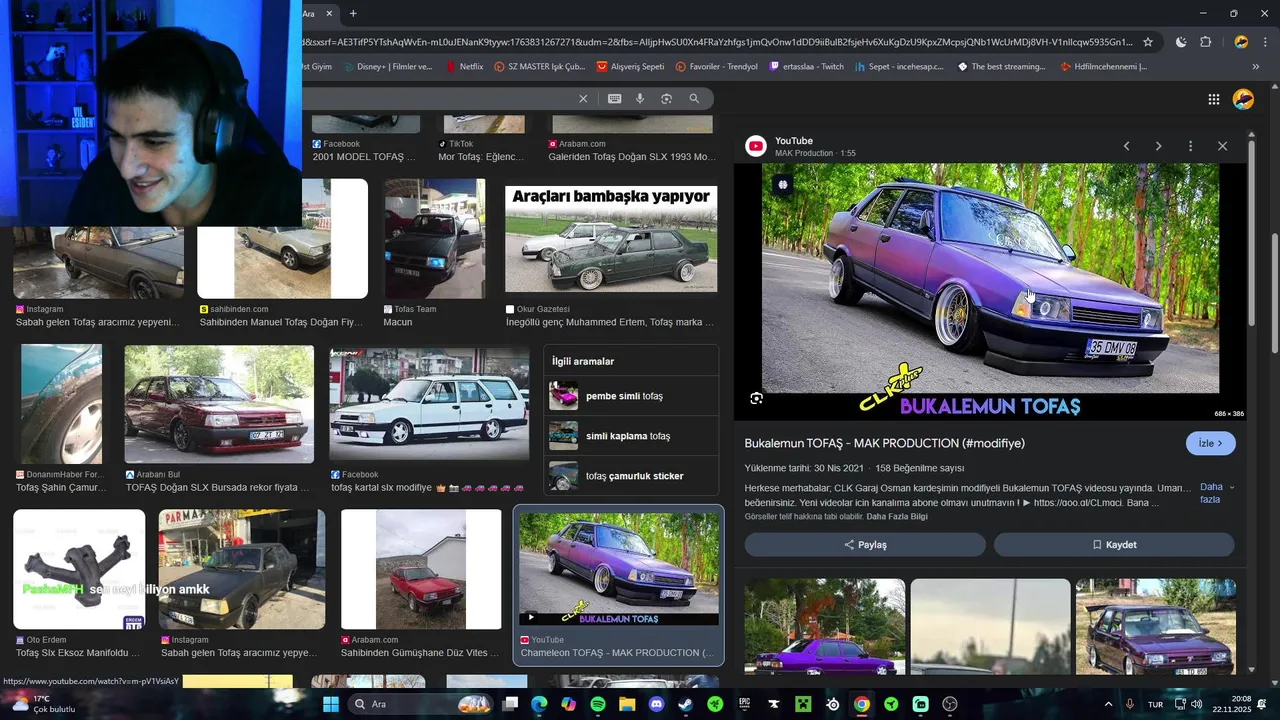The width and height of the screenshot is (1280, 720).
Task: Open Alışveriş Sepeti bookmark
Action: (x=630, y=67)
